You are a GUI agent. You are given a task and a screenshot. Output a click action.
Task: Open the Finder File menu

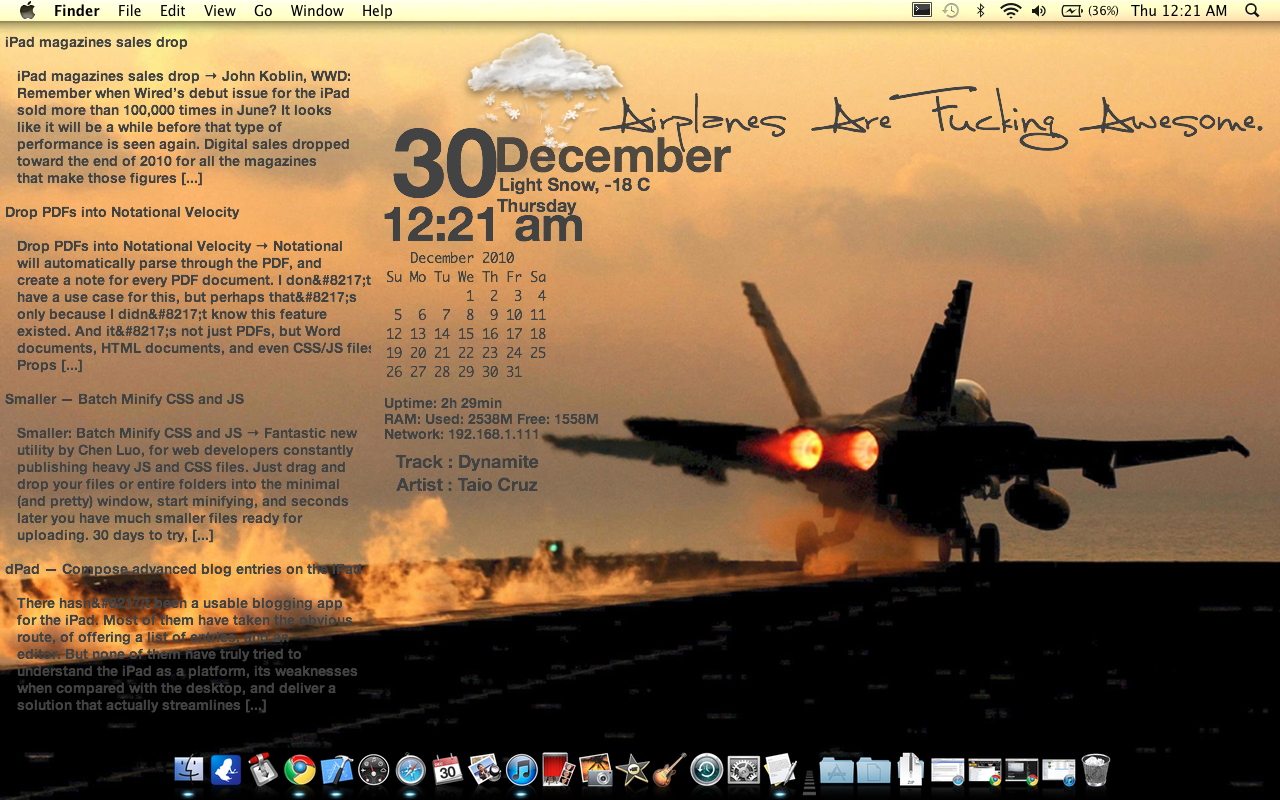click(x=129, y=11)
